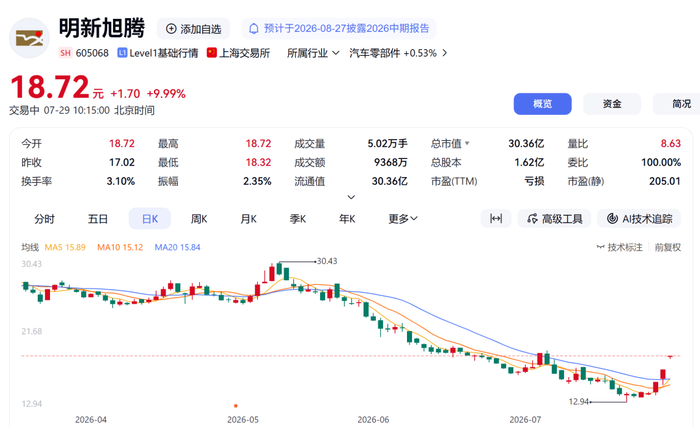Click MA10 15.12 indicator label

click(x=120, y=247)
